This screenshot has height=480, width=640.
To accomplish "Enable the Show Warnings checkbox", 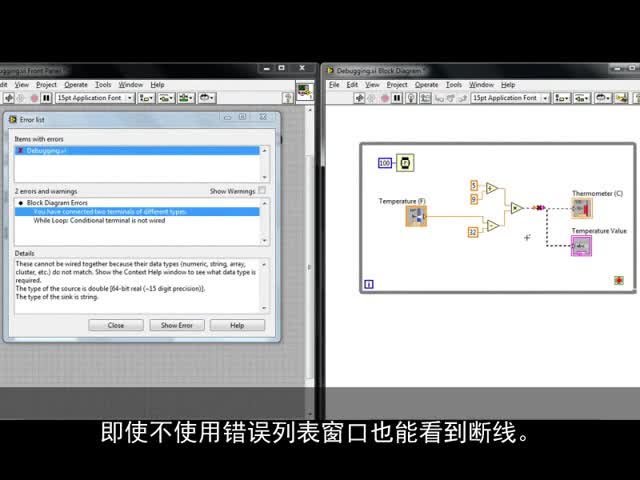I will coord(262,190).
